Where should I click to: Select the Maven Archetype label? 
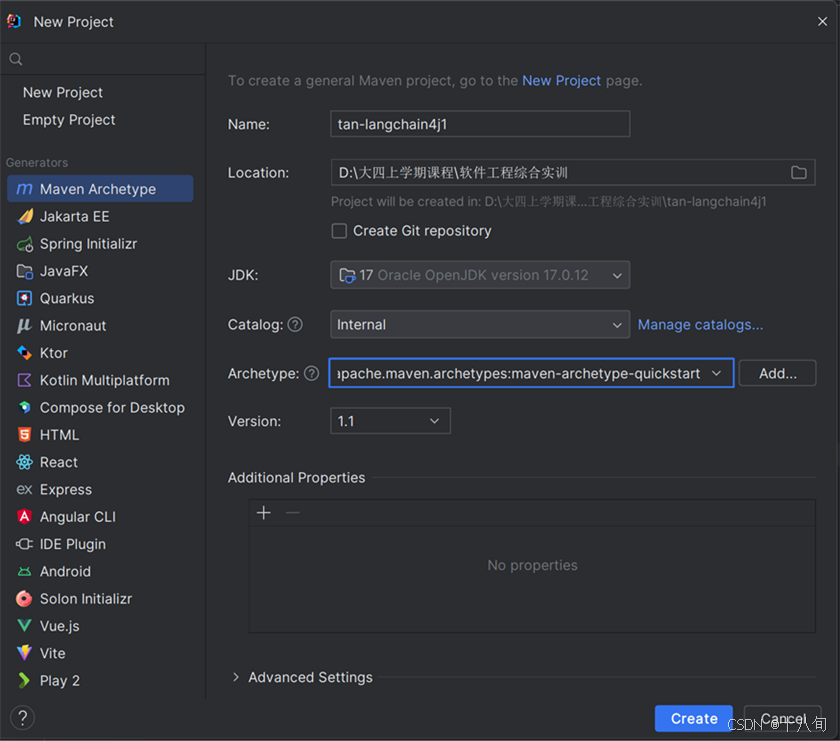(x=98, y=189)
